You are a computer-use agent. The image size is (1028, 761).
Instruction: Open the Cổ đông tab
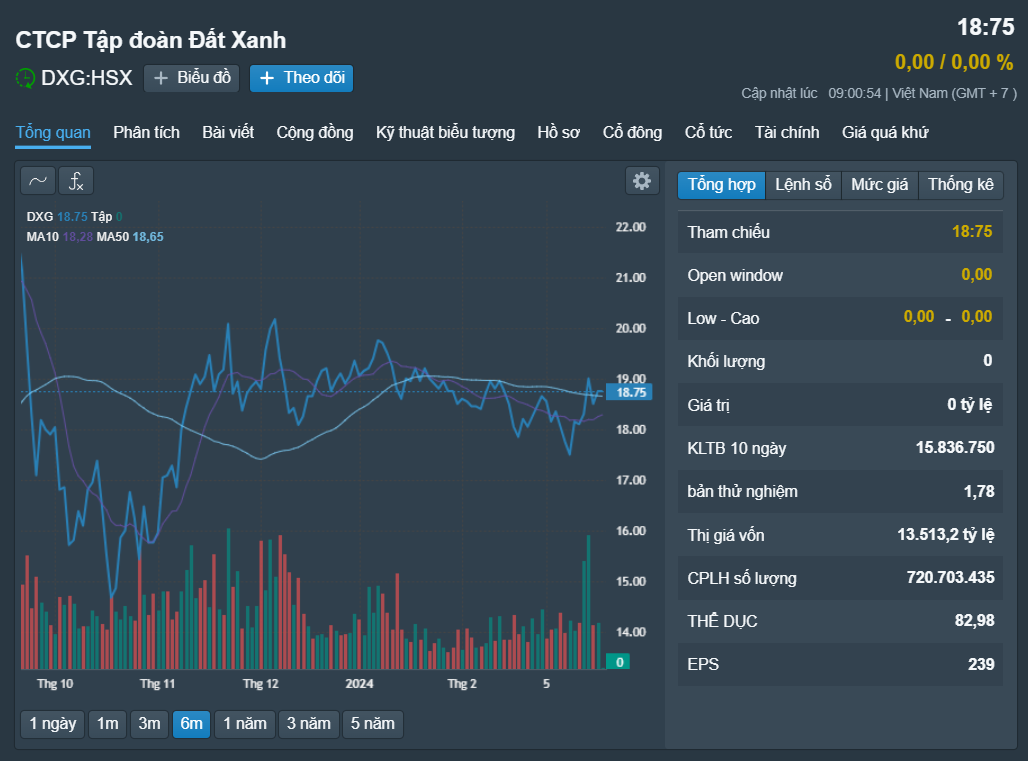click(x=633, y=132)
